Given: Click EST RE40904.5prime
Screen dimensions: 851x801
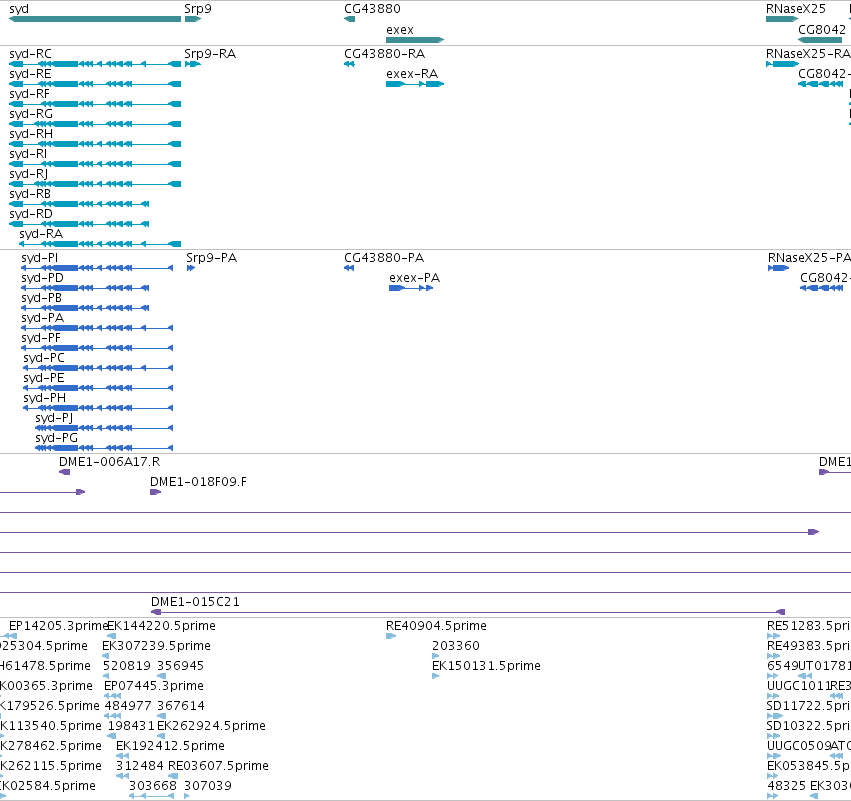Looking at the screenshot, I should [x=436, y=626].
